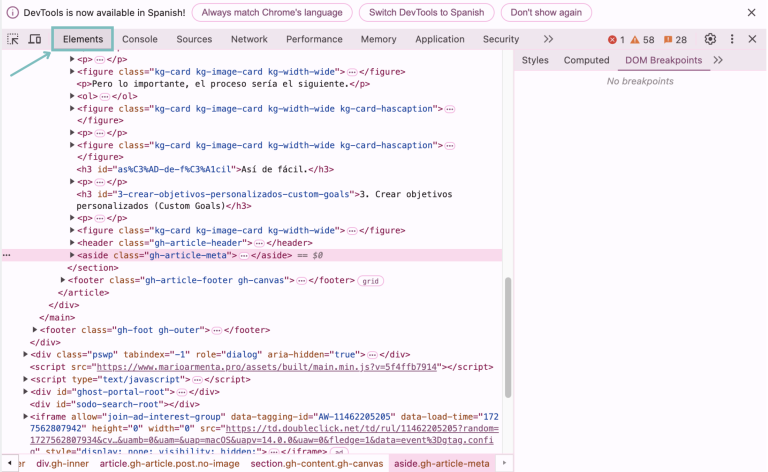
Task: Open the Application tab
Action: pos(439,39)
